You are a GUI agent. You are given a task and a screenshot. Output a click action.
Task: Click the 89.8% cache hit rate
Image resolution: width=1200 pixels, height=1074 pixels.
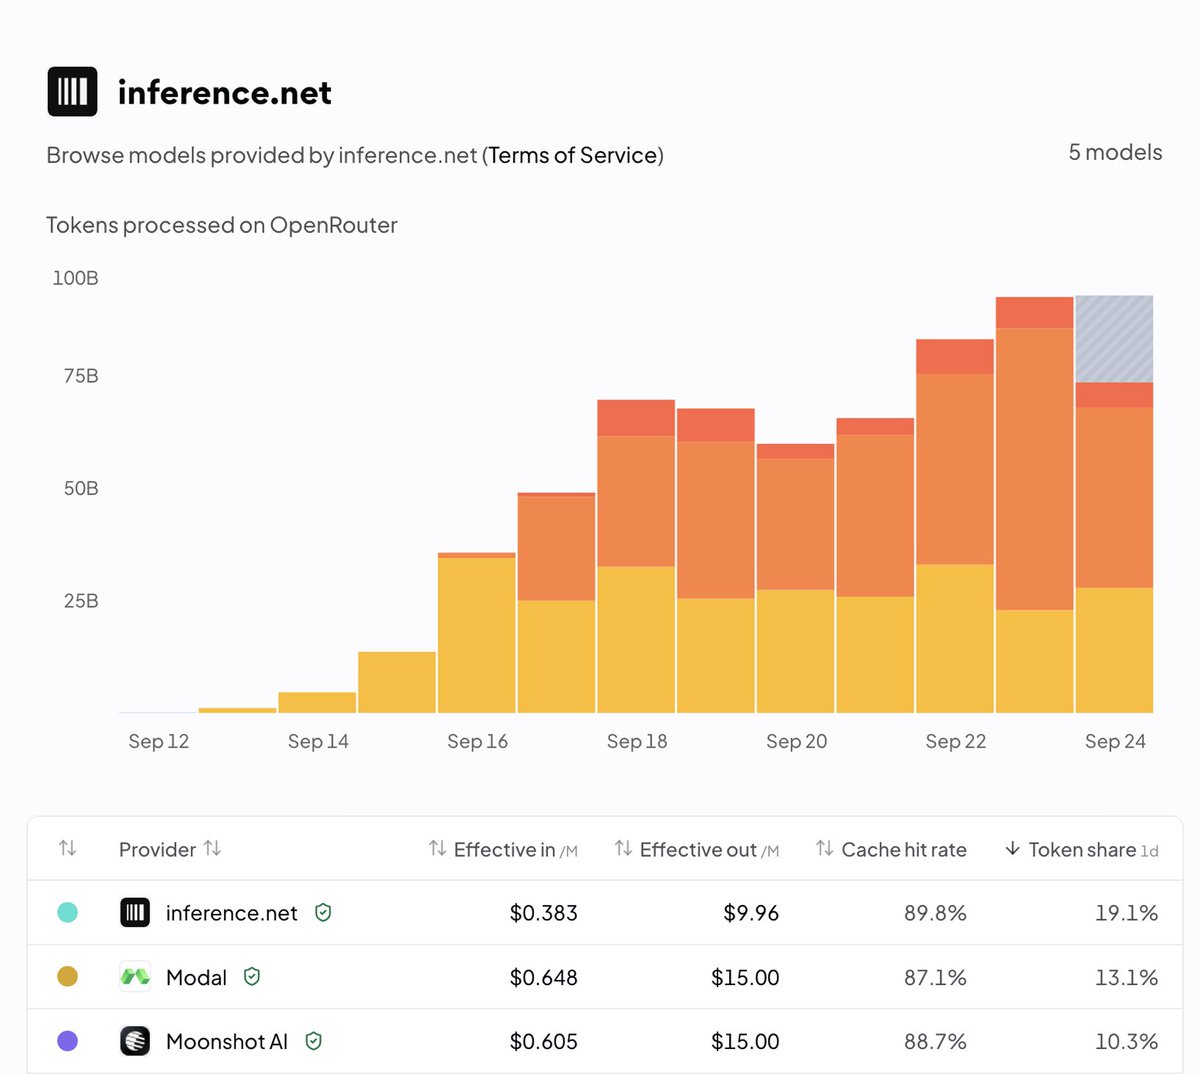[x=935, y=913]
